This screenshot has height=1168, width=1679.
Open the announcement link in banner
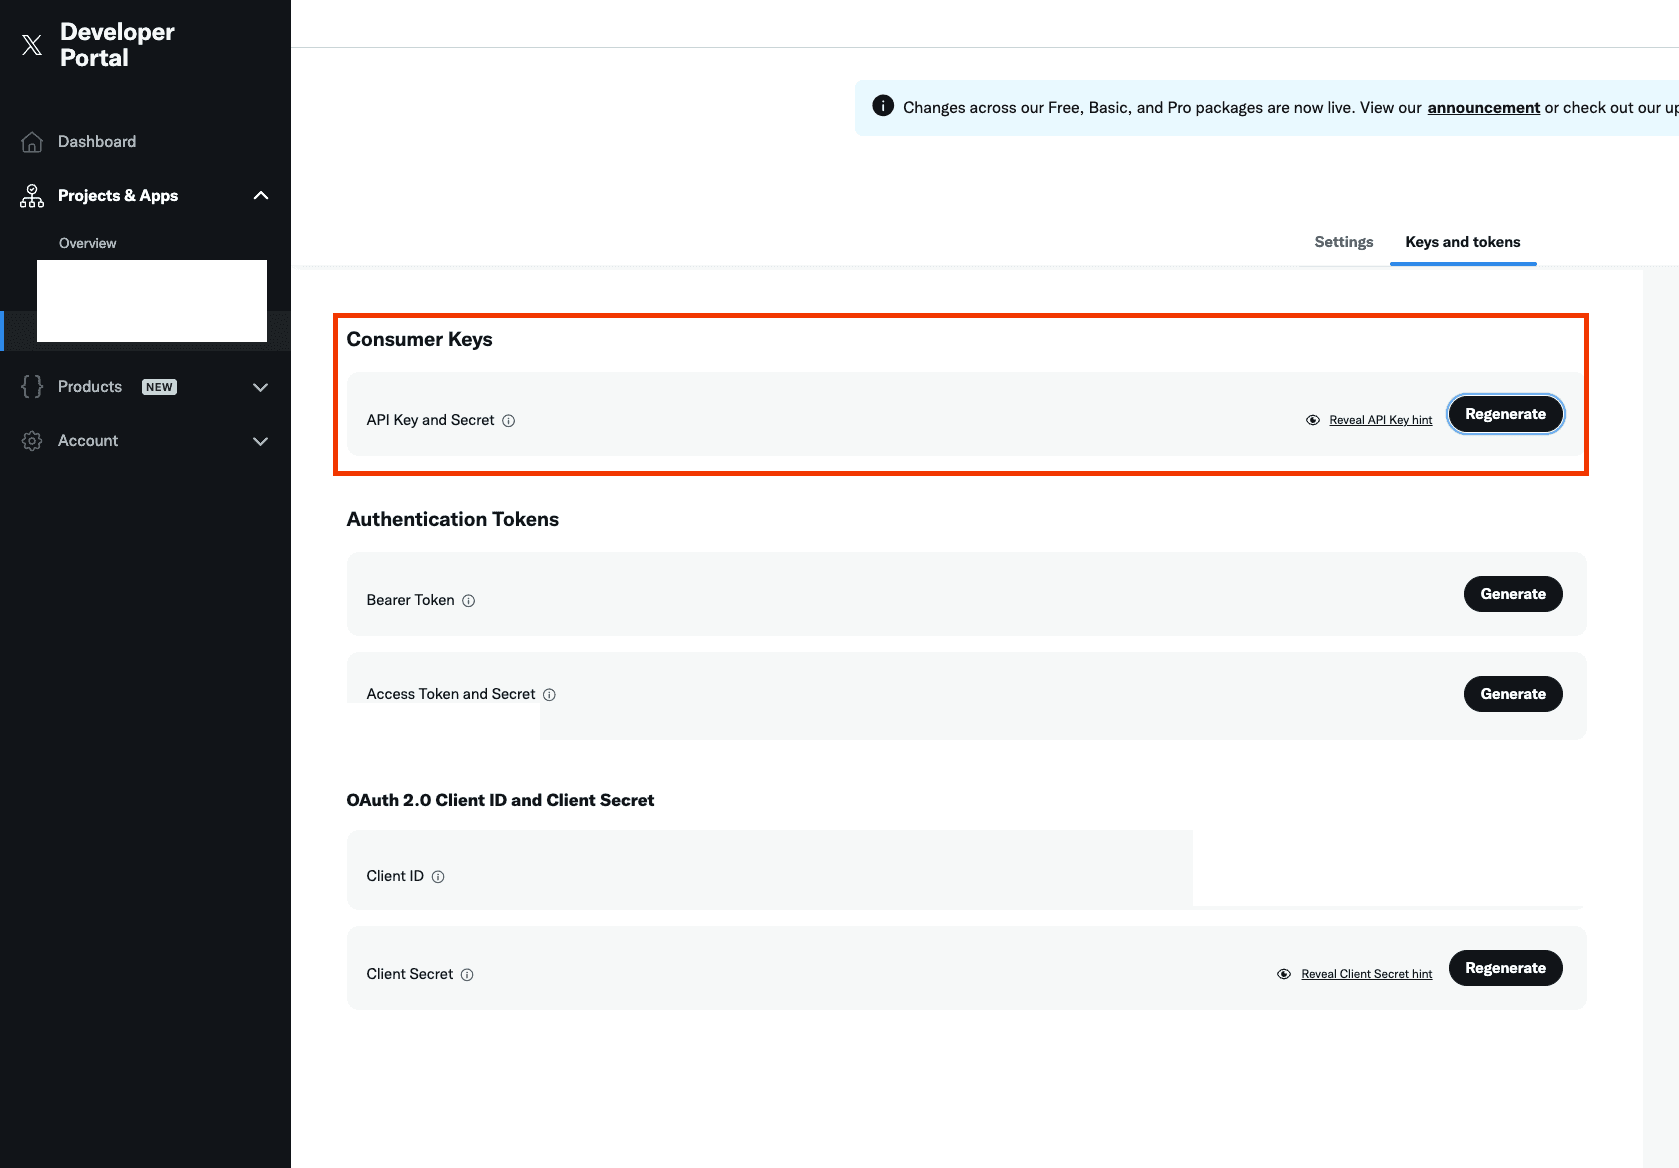click(1484, 107)
